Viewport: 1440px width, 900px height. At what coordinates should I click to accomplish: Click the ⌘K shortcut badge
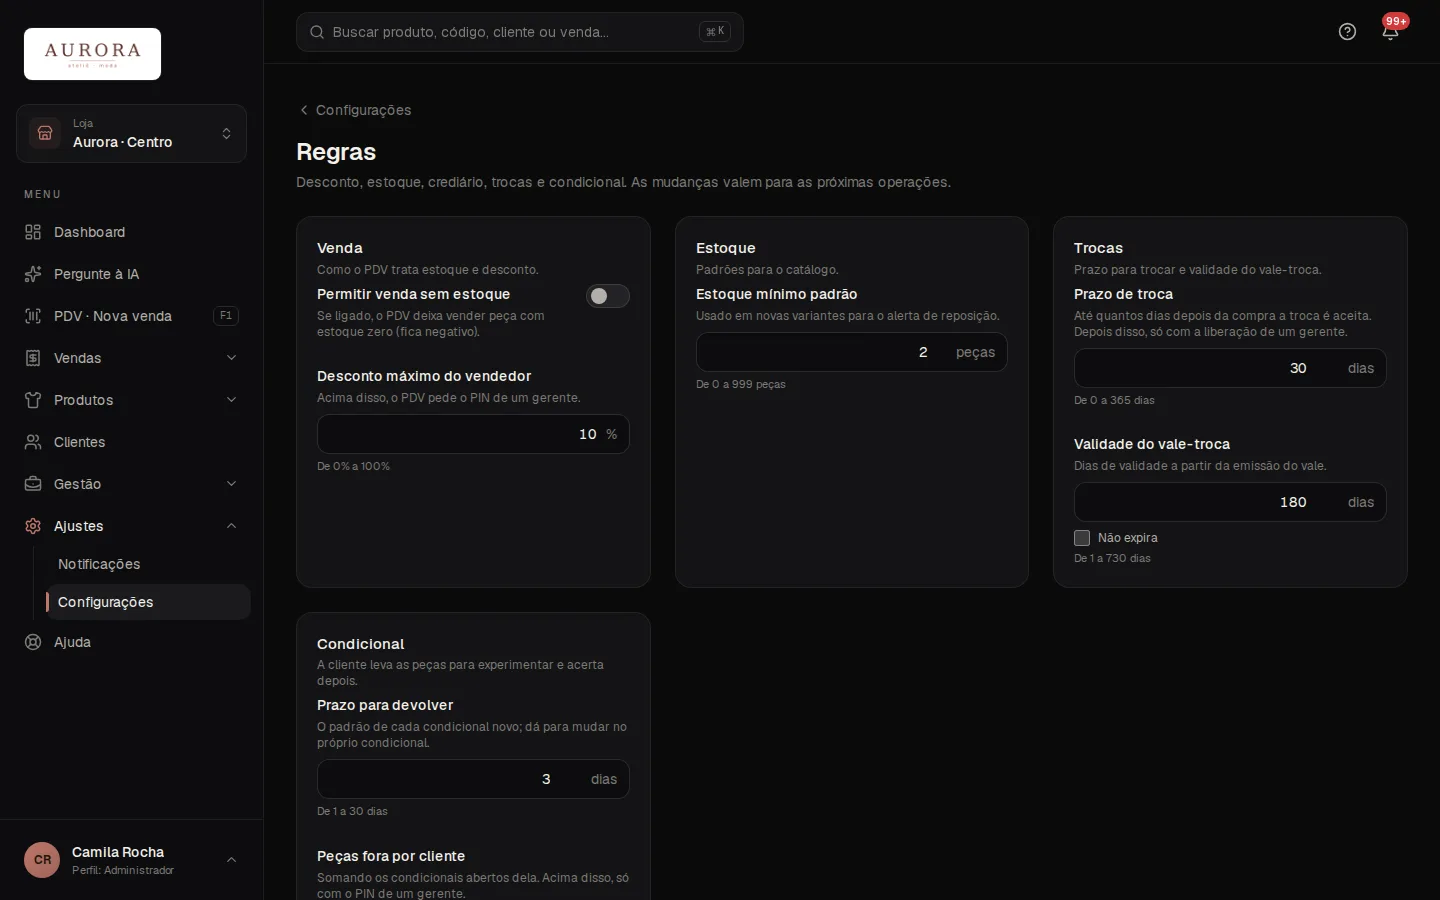point(715,32)
